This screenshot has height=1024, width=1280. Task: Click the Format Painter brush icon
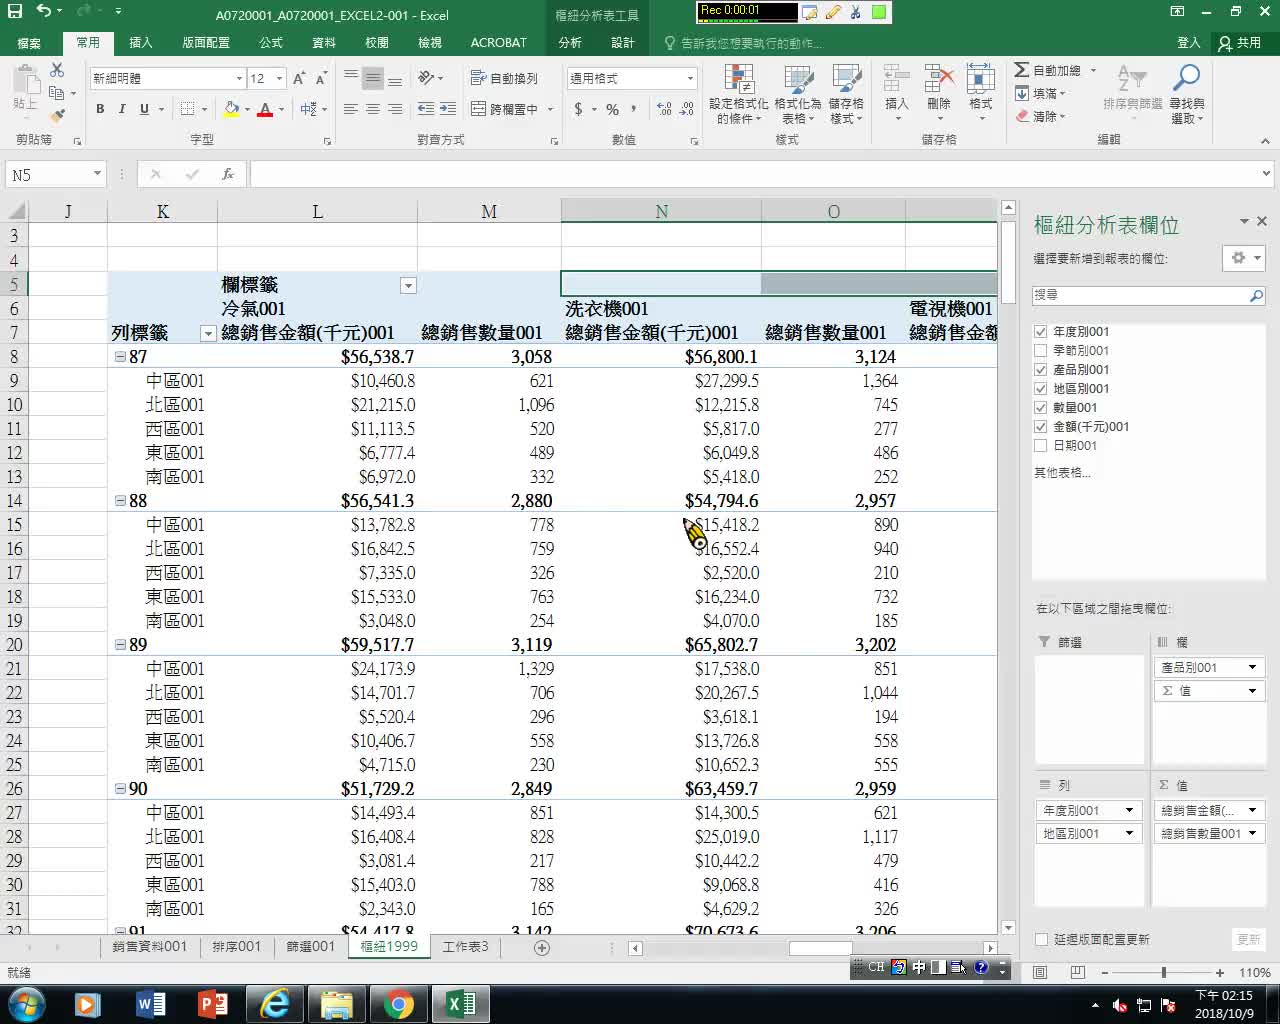pos(57,116)
